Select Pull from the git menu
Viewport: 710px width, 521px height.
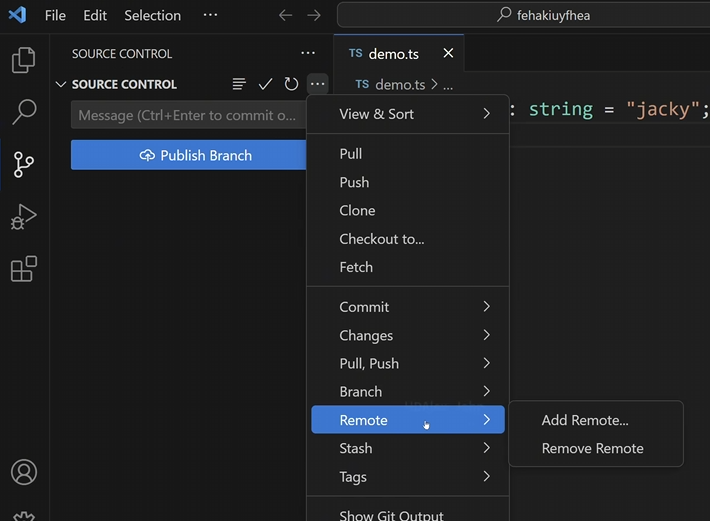(x=351, y=154)
